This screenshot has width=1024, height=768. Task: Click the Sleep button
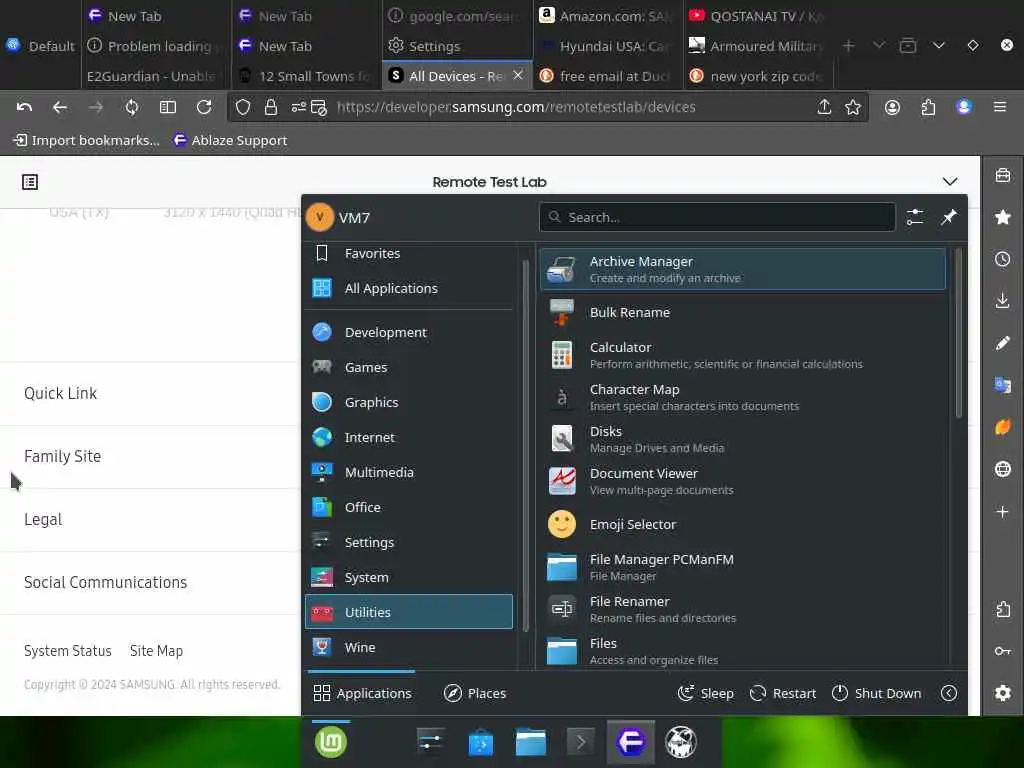(706, 693)
